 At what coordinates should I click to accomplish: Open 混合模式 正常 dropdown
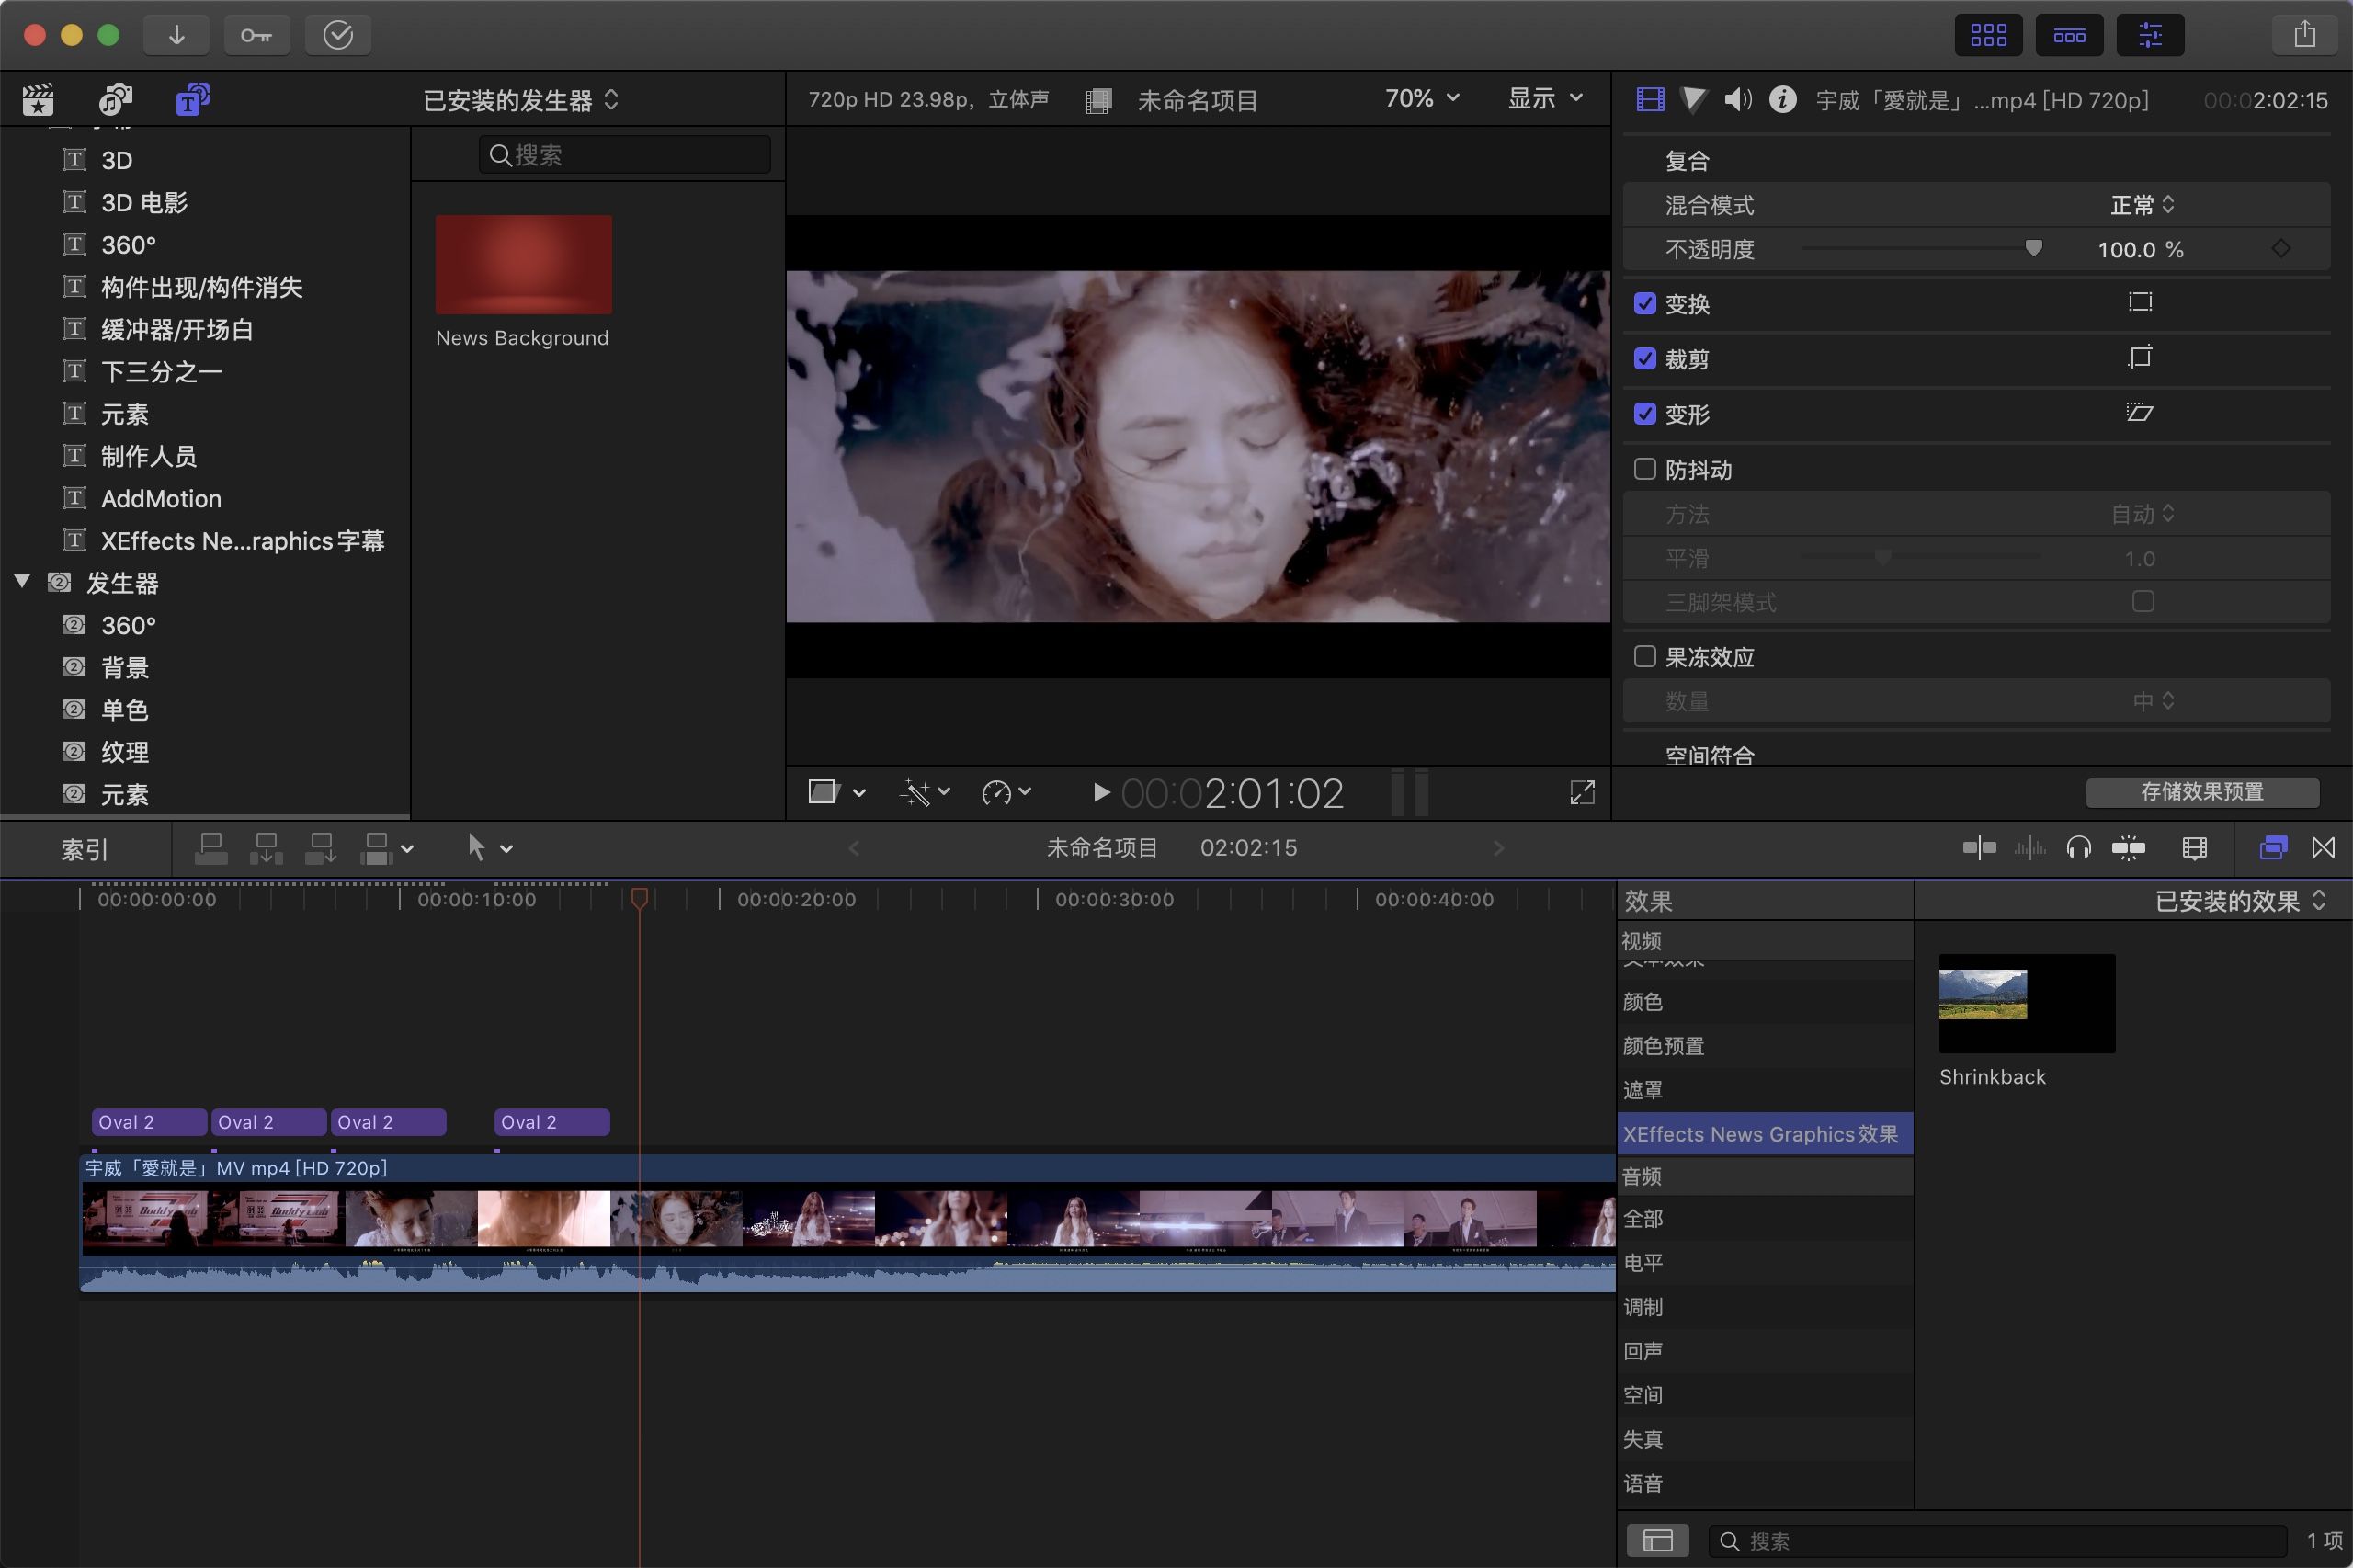tap(2142, 205)
